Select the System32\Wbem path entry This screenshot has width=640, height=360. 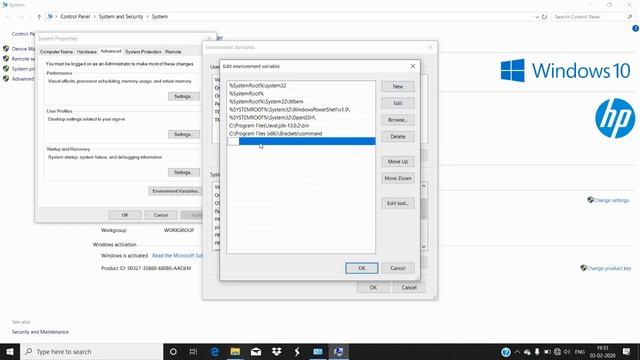[301, 102]
